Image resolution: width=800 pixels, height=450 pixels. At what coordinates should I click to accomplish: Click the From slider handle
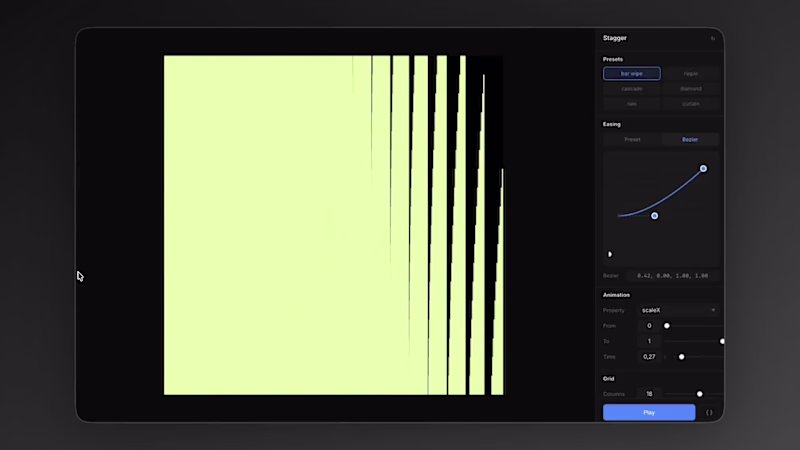[x=666, y=326]
